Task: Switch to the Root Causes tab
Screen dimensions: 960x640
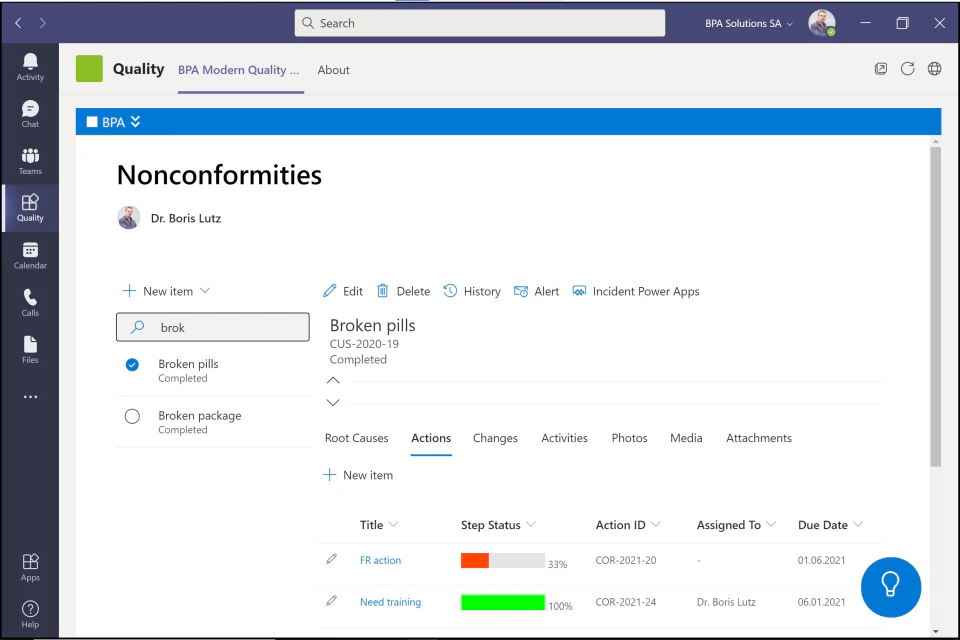Action: pyautogui.click(x=356, y=438)
